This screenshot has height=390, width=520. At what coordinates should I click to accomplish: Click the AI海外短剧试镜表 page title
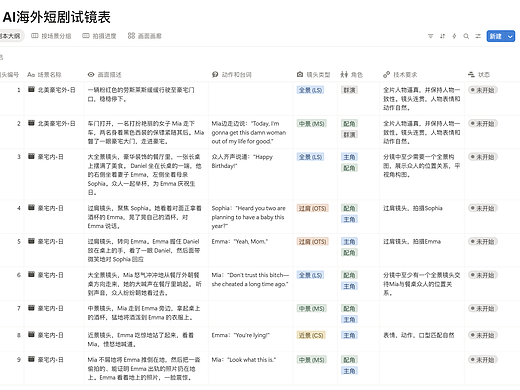coord(57,17)
